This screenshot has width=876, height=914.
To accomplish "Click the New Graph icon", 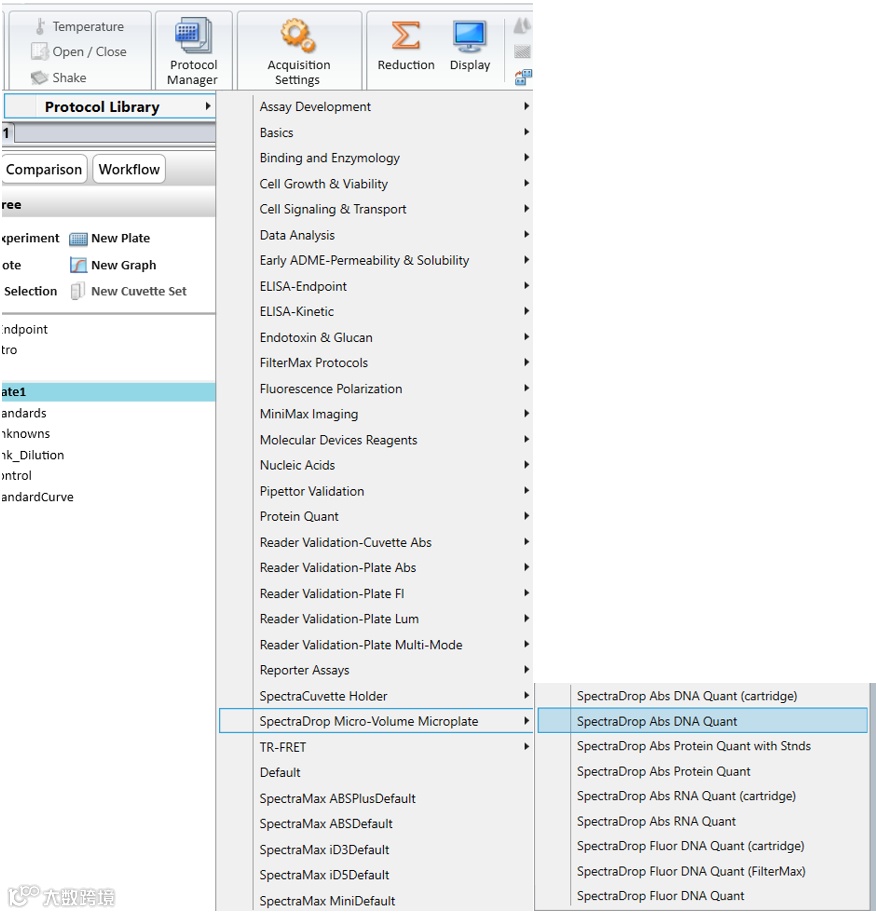I will 78,265.
